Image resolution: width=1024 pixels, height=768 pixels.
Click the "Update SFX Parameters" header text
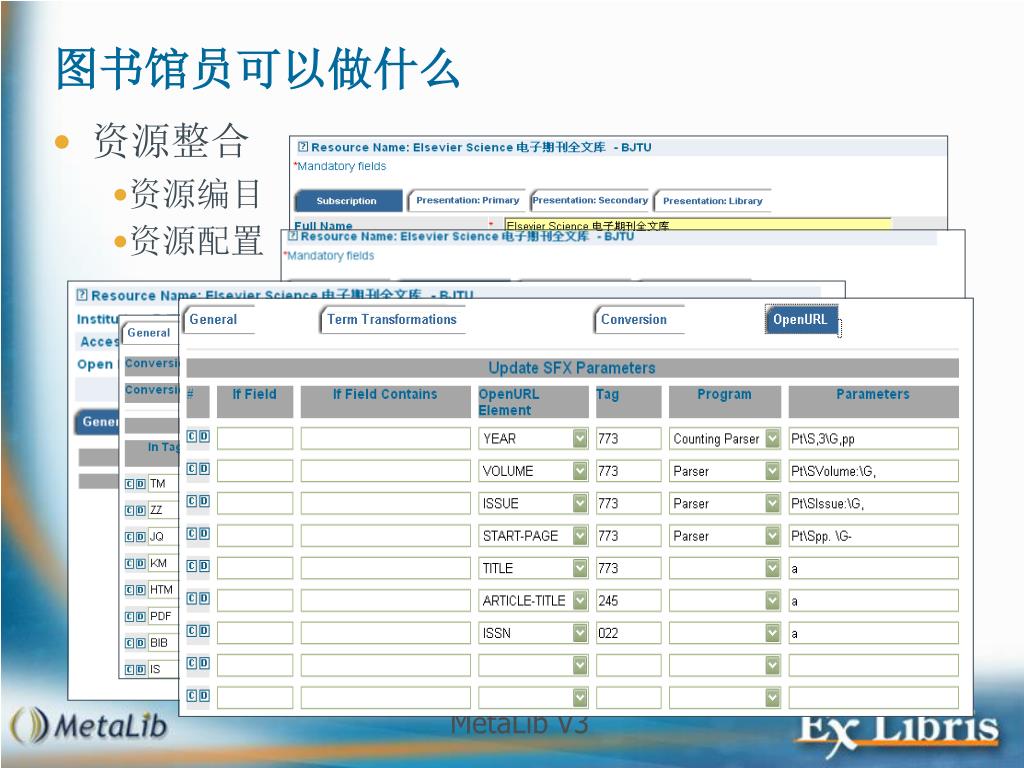point(571,368)
